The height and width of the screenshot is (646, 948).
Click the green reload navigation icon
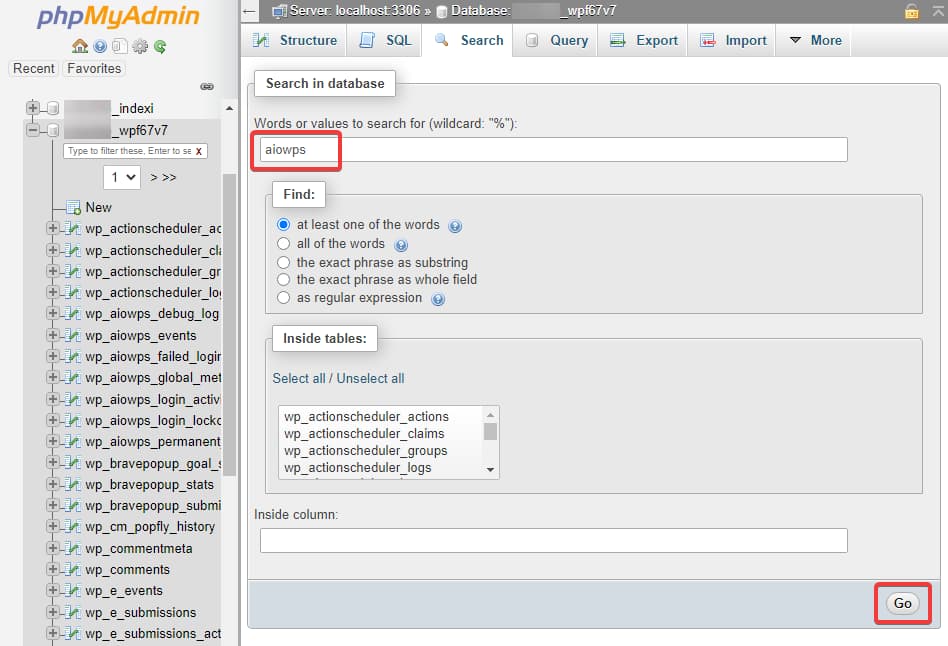pyautogui.click(x=160, y=46)
